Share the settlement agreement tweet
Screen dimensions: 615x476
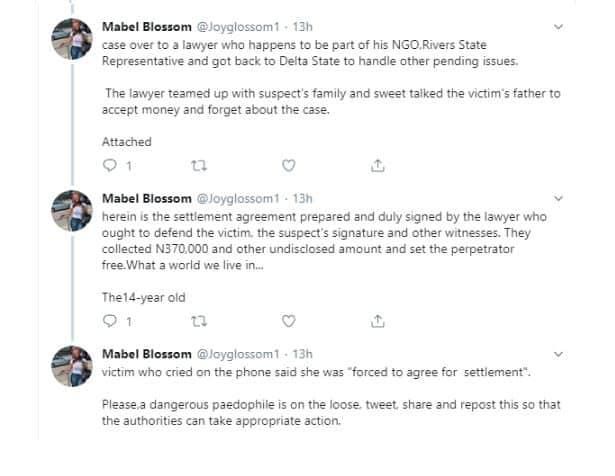[378, 321]
